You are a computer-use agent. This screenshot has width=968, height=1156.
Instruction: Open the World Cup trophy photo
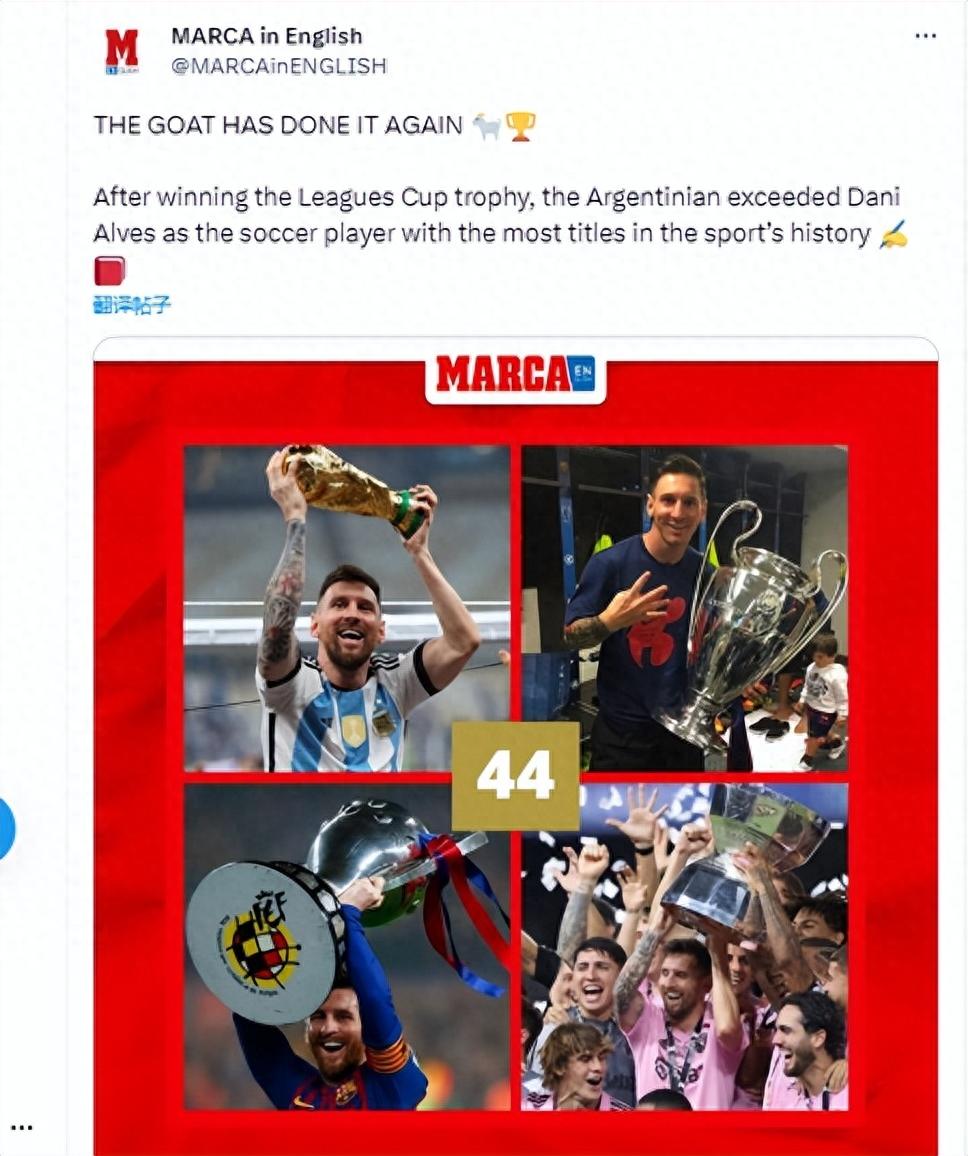pos(347,608)
